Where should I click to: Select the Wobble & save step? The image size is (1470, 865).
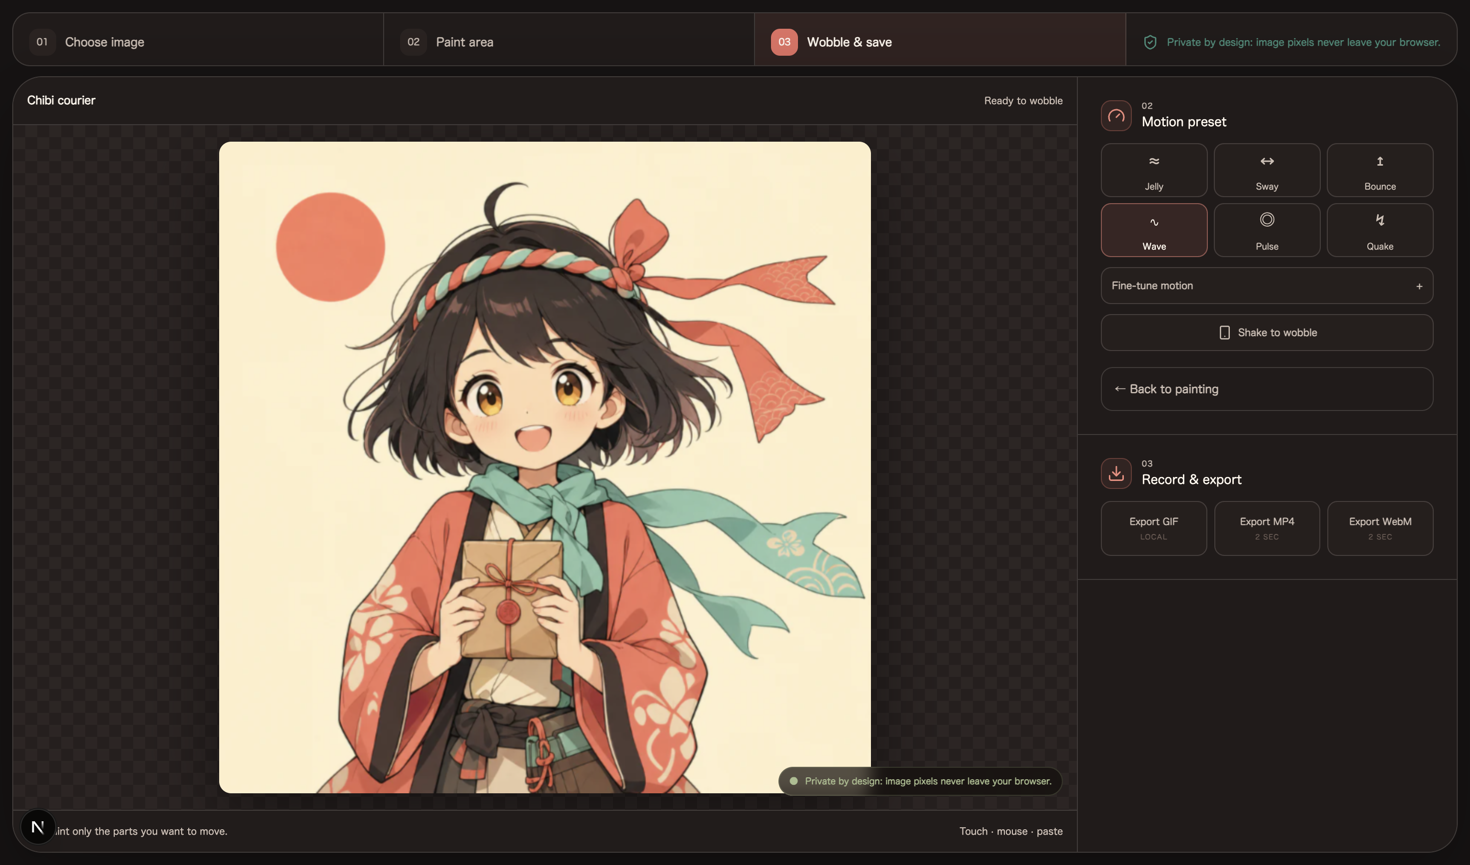(940, 41)
